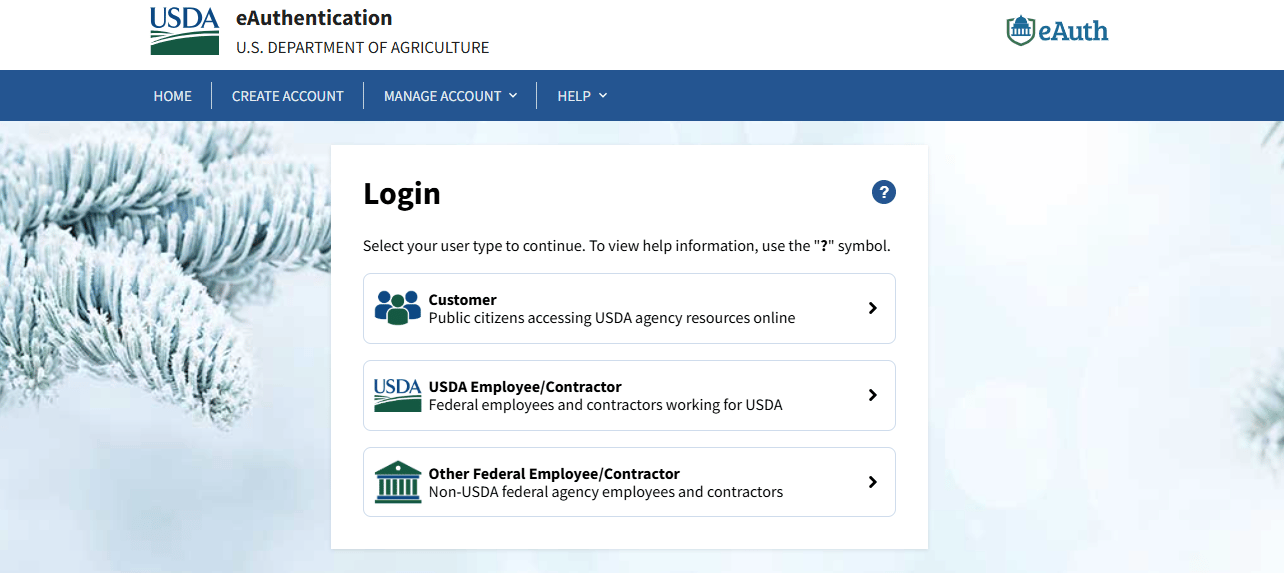
Task: Open login help with question mark icon
Action: pyautogui.click(x=883, y=193)
